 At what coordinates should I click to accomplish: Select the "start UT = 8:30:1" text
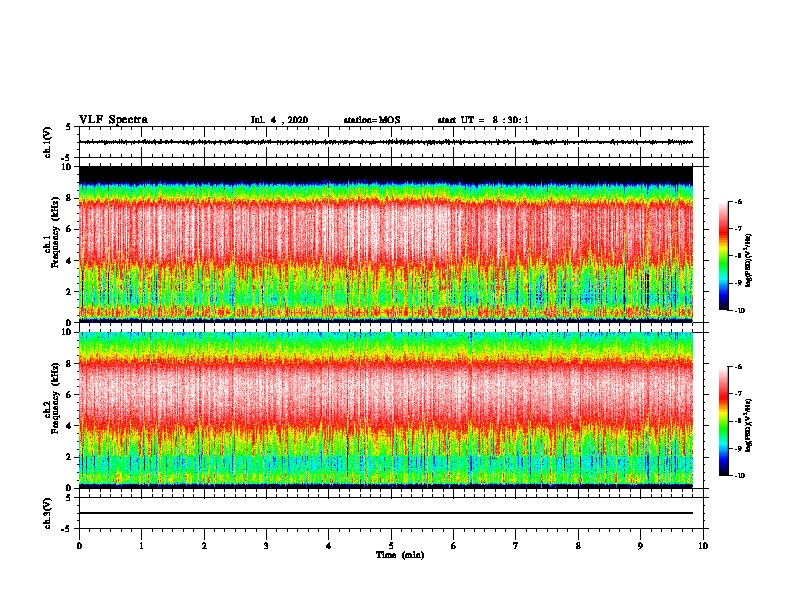(x=483, y=120)
